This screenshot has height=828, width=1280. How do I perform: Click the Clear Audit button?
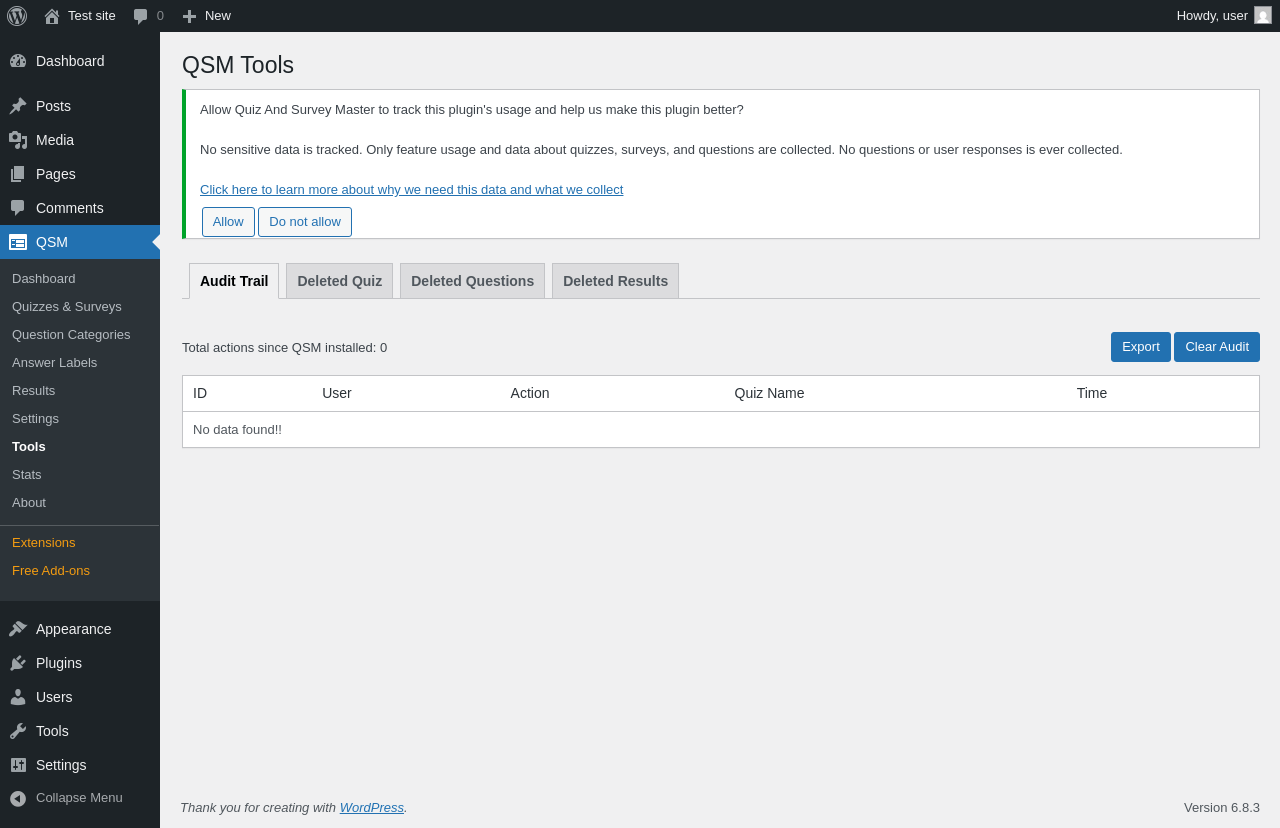point(1216,347)
